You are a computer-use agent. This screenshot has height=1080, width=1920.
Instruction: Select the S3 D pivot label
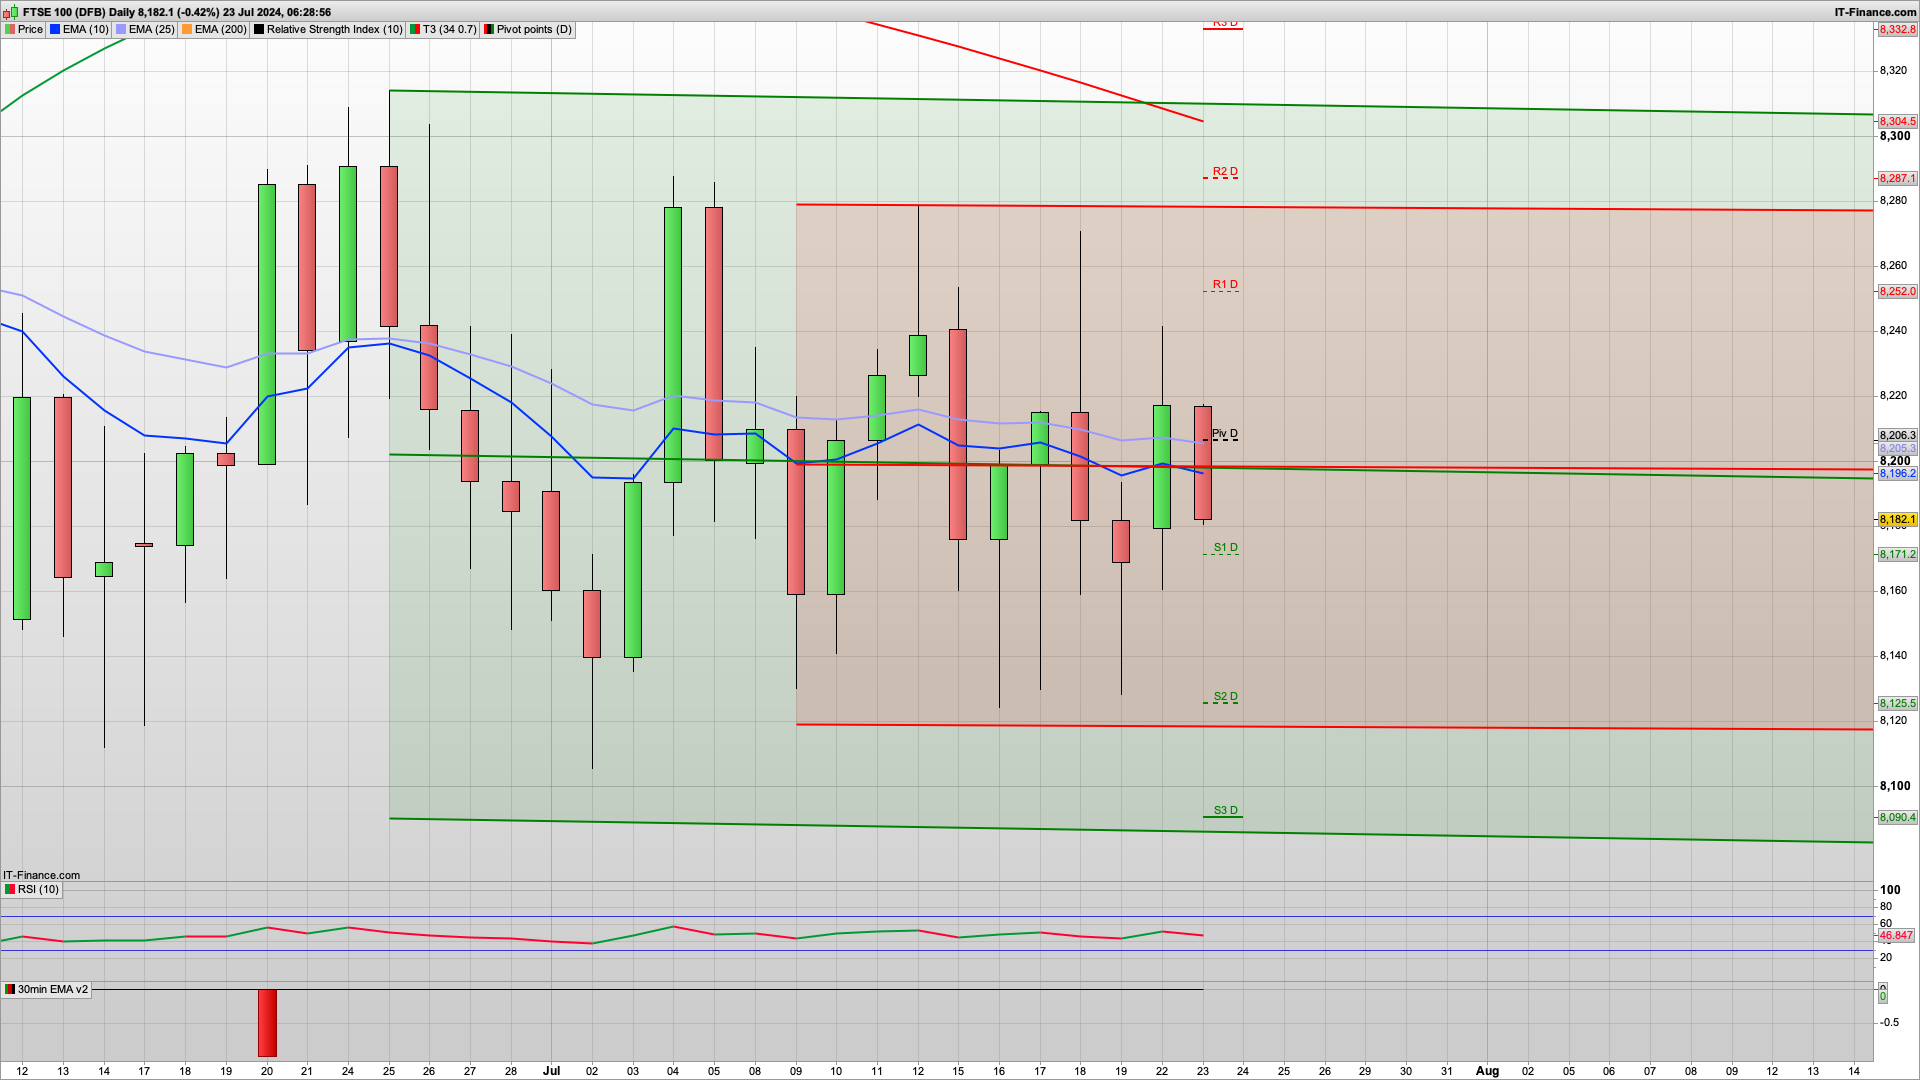pos(1226,811)
